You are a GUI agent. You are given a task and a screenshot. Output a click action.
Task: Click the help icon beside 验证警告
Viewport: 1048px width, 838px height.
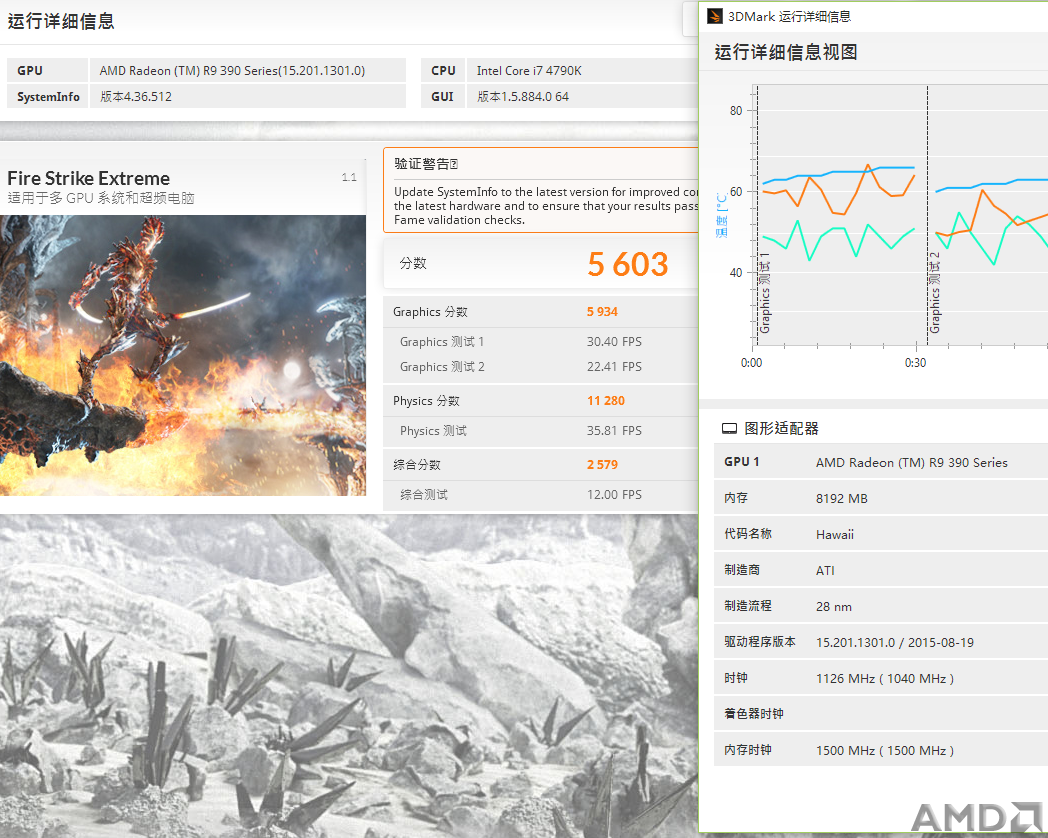[x=454, y=164]
